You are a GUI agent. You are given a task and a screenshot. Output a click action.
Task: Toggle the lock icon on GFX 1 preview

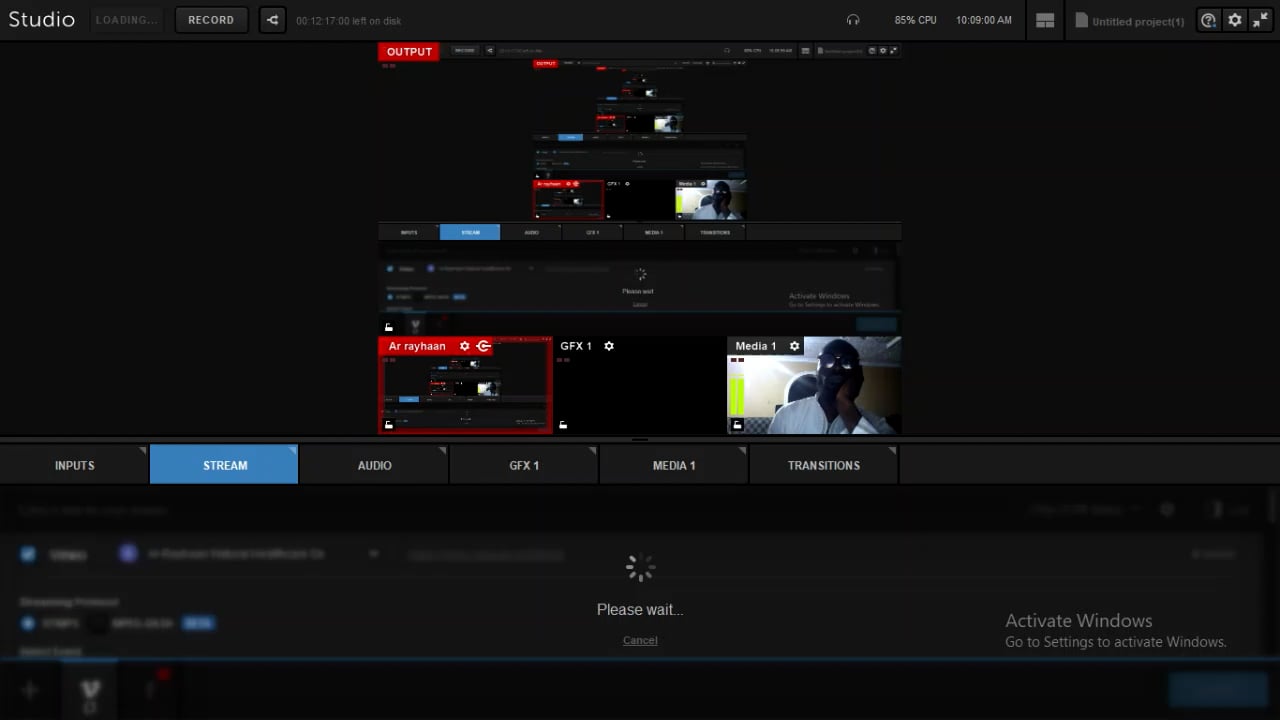(563, 425)
